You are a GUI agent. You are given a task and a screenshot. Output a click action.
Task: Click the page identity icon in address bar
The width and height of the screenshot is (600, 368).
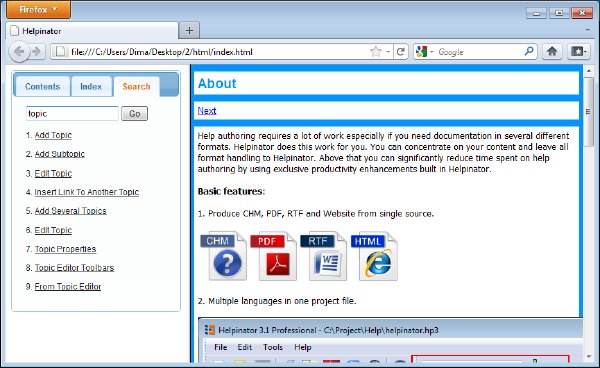click(x=60, y=52)
